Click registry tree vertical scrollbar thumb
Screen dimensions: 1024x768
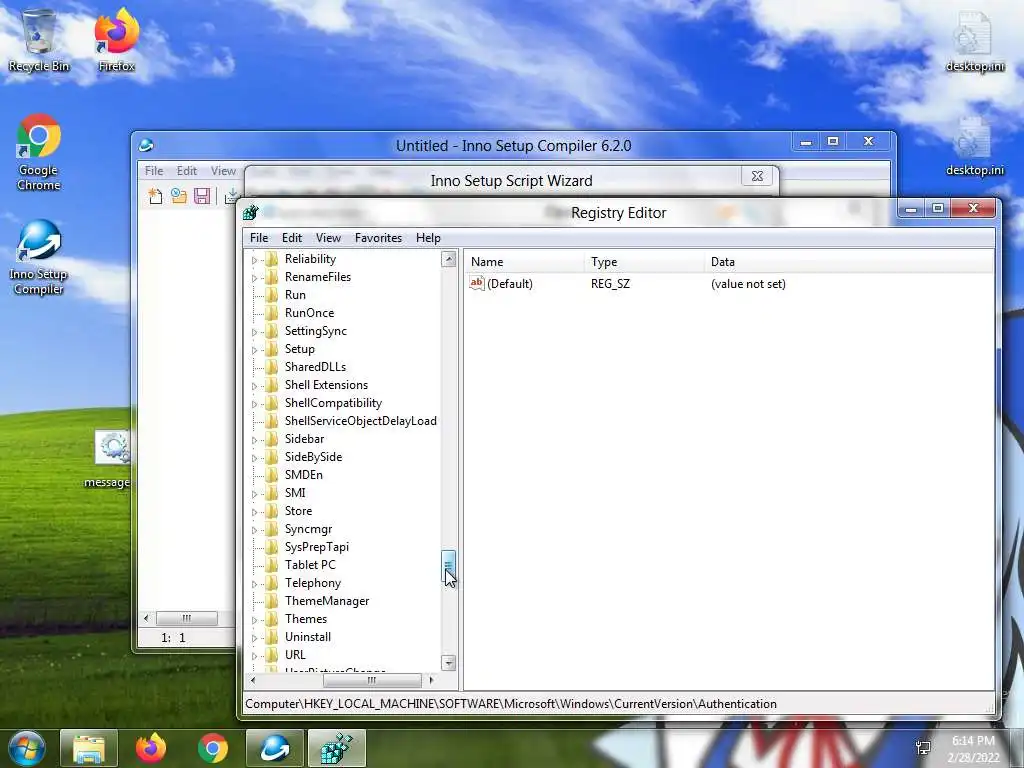tap(448, 566)
